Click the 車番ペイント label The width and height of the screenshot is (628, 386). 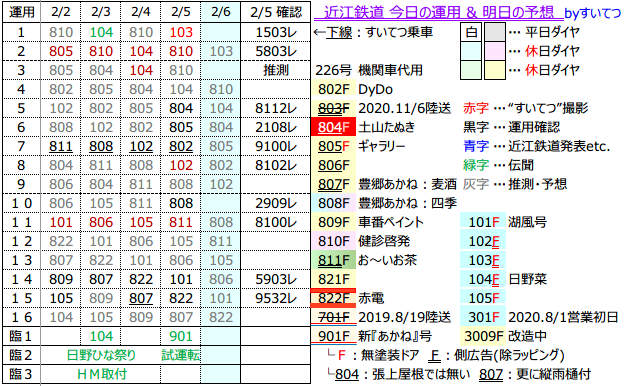(x=391, y=222)
